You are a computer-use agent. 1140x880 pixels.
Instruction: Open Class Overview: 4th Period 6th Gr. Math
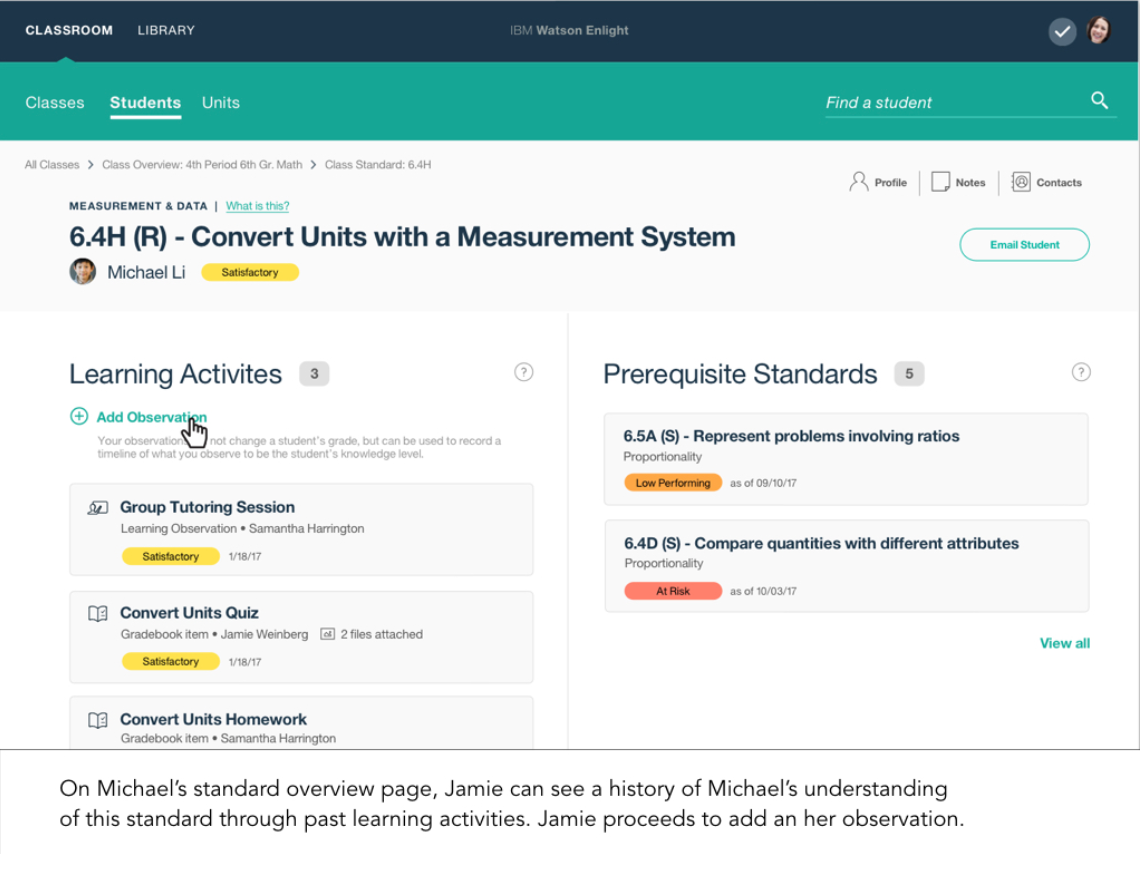(202, 165)
